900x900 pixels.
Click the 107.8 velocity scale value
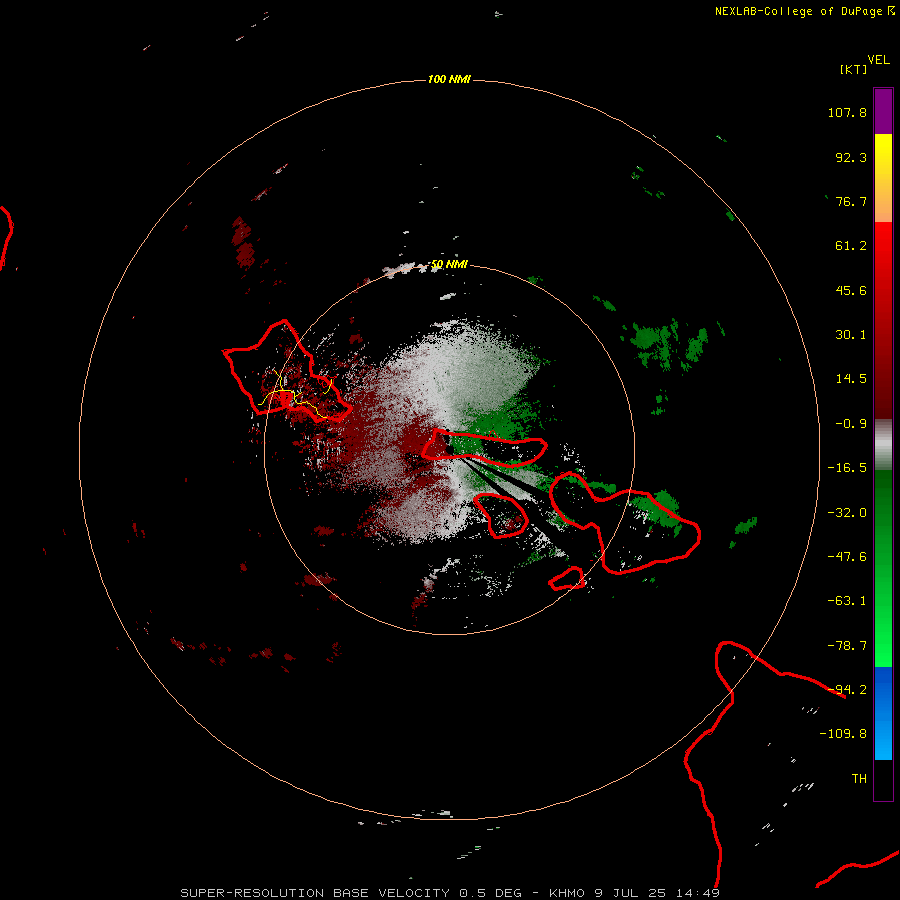(x=847, y=112)
